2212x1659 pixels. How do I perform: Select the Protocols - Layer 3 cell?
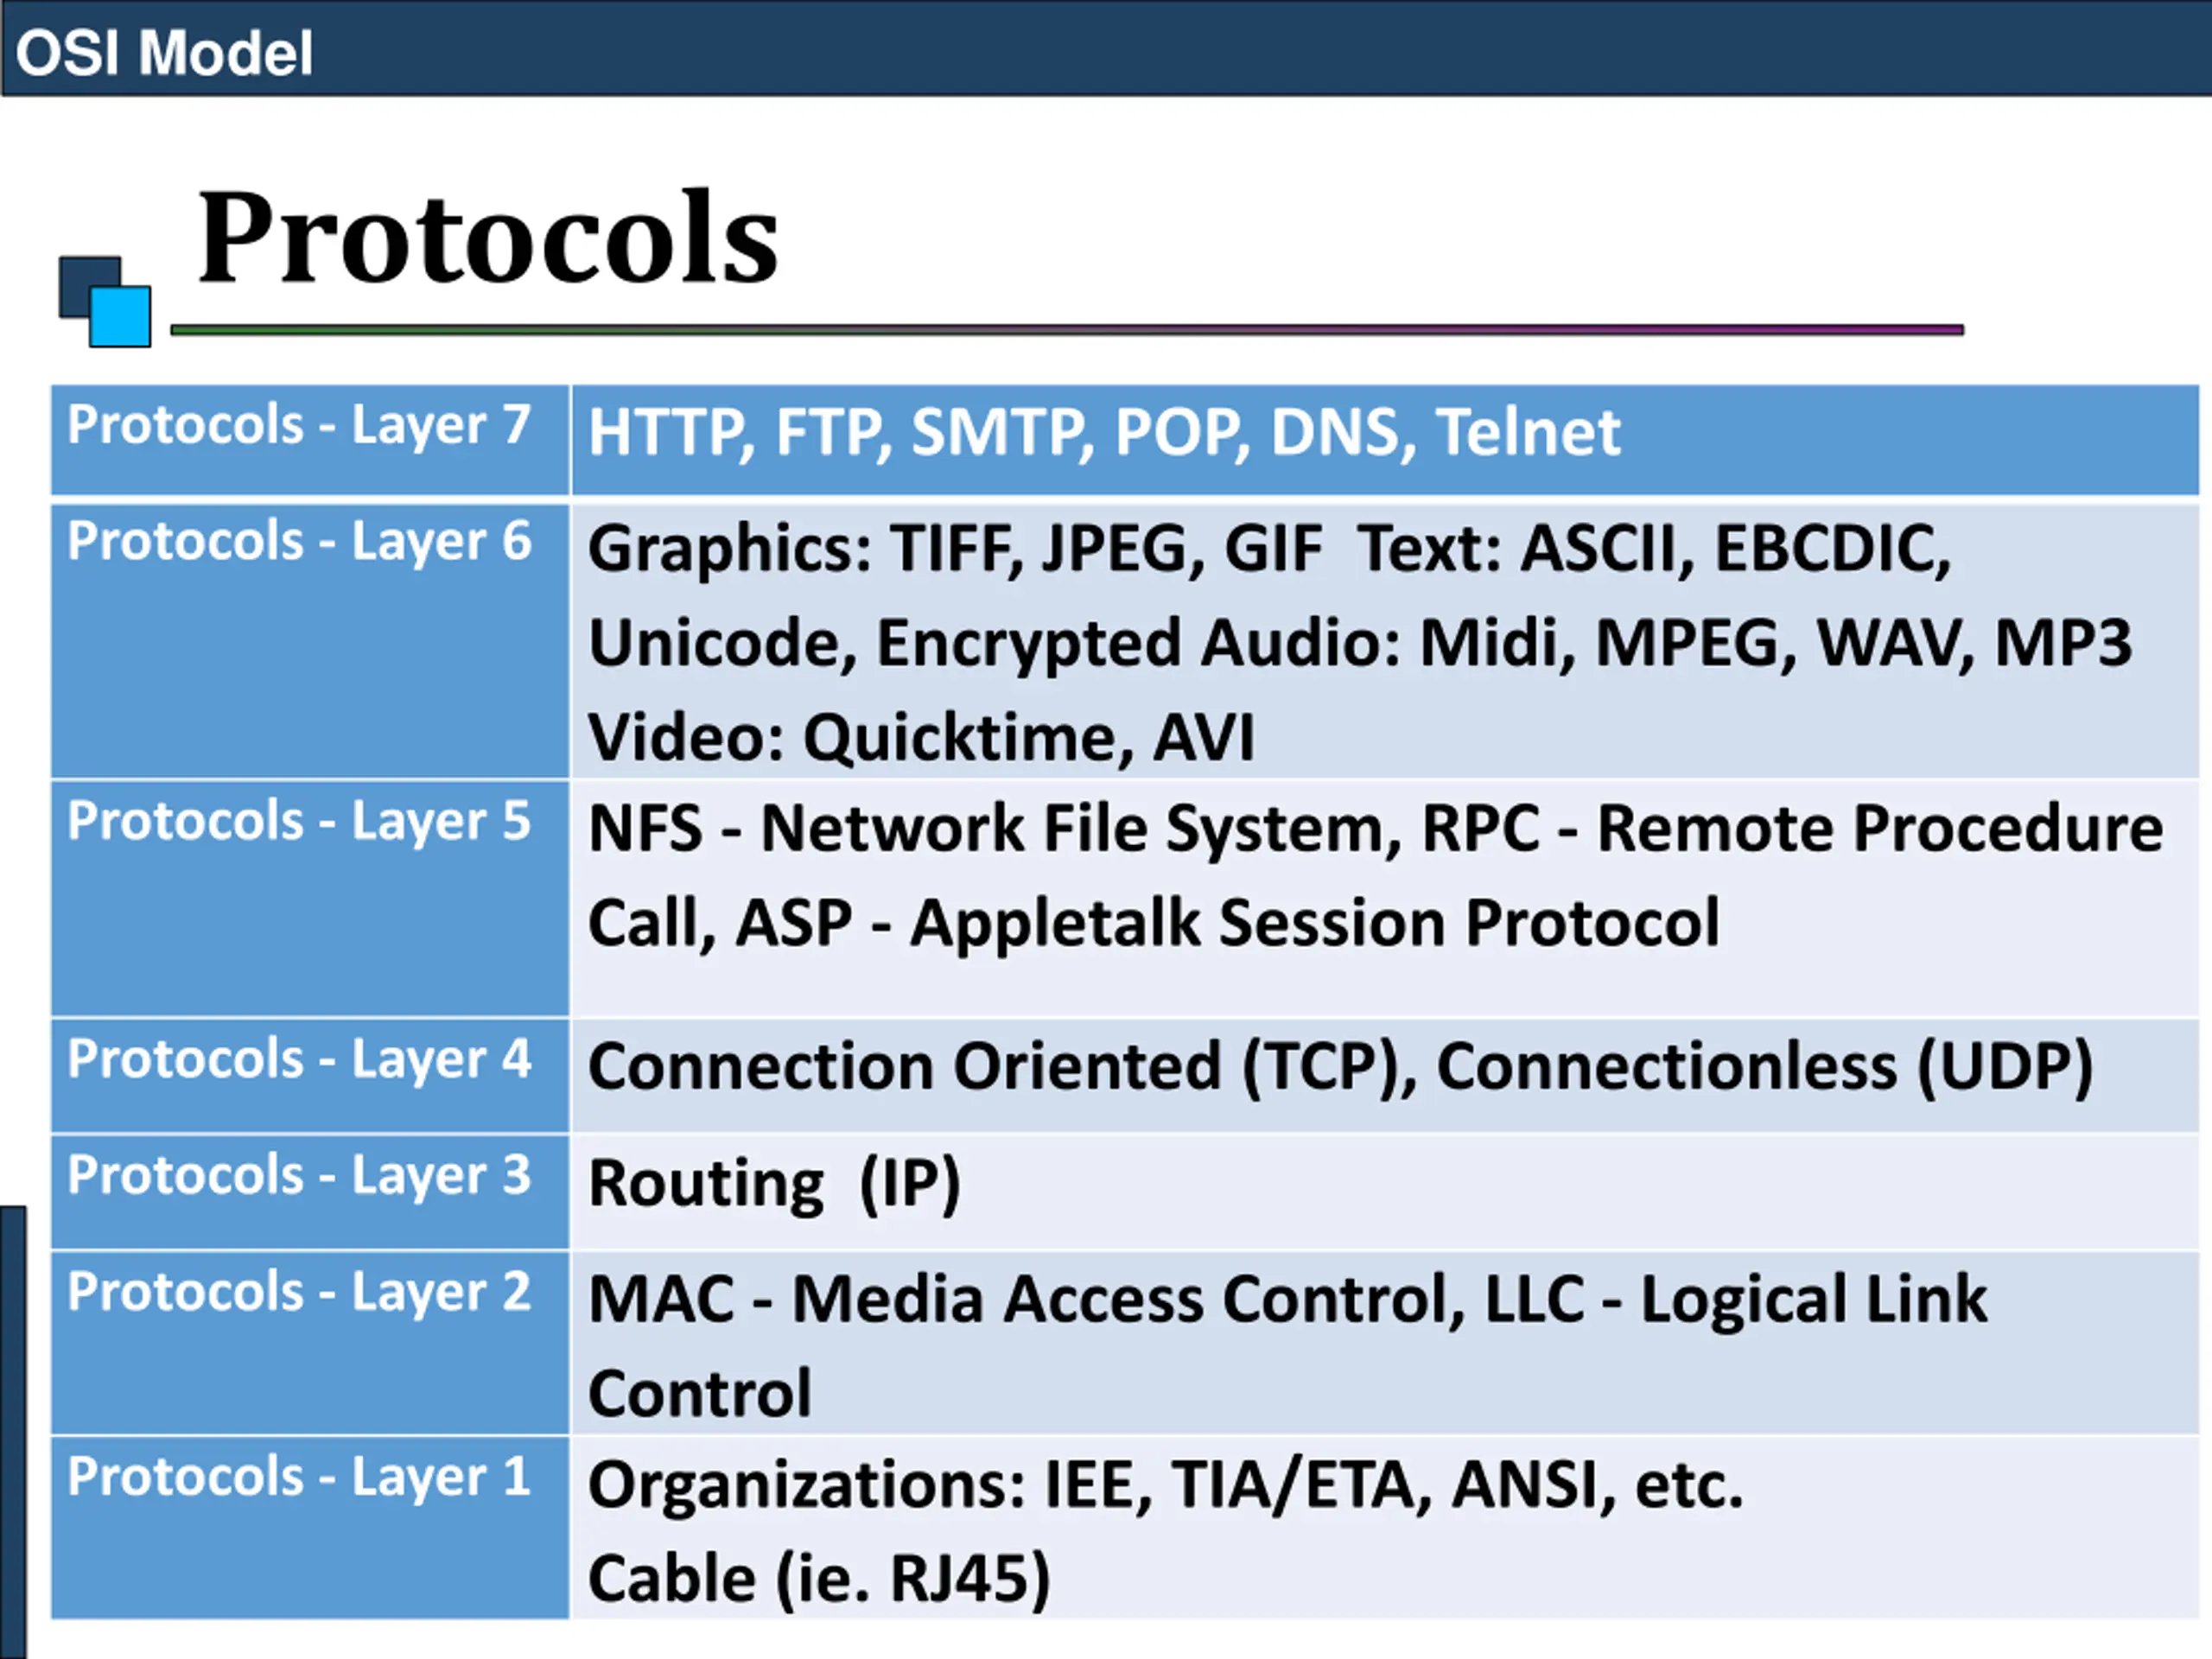(310, 1192)
